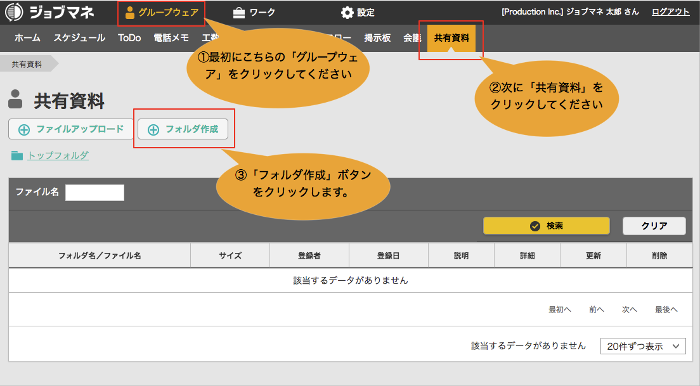Click the 登録者 column header
Image resolution: width=700 pixels, height=386 pixels.
[309, 256]
